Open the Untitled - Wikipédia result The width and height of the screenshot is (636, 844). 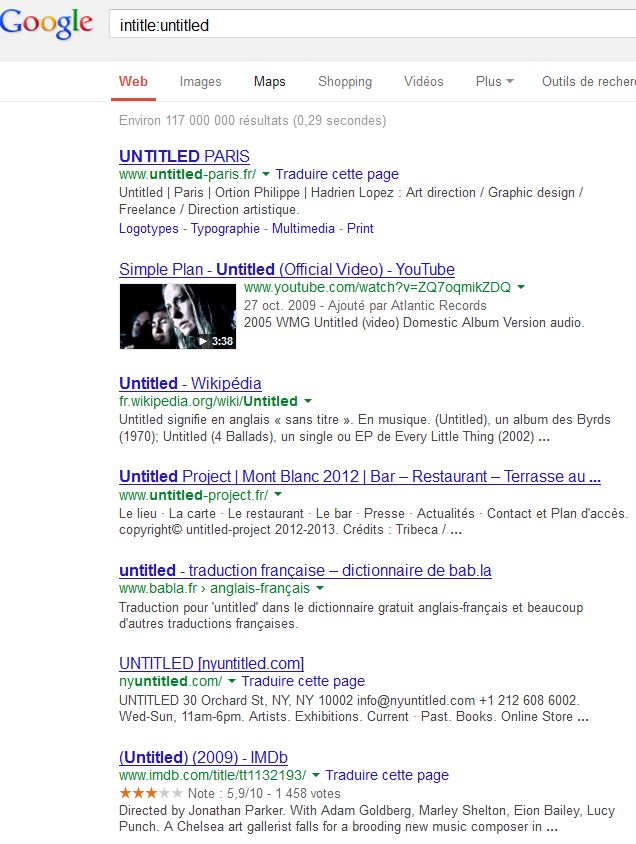(190, 384)
